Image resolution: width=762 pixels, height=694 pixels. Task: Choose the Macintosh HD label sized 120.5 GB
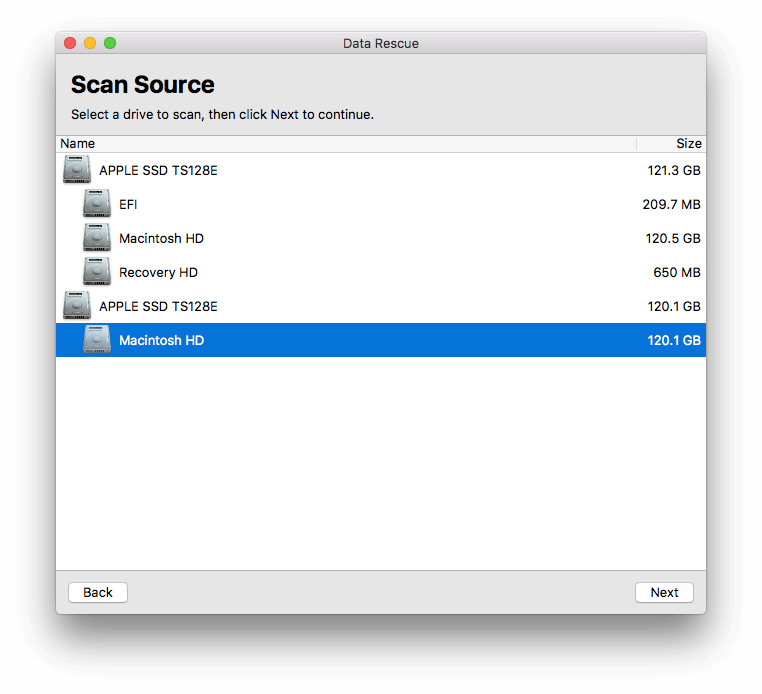coord(161,239)
